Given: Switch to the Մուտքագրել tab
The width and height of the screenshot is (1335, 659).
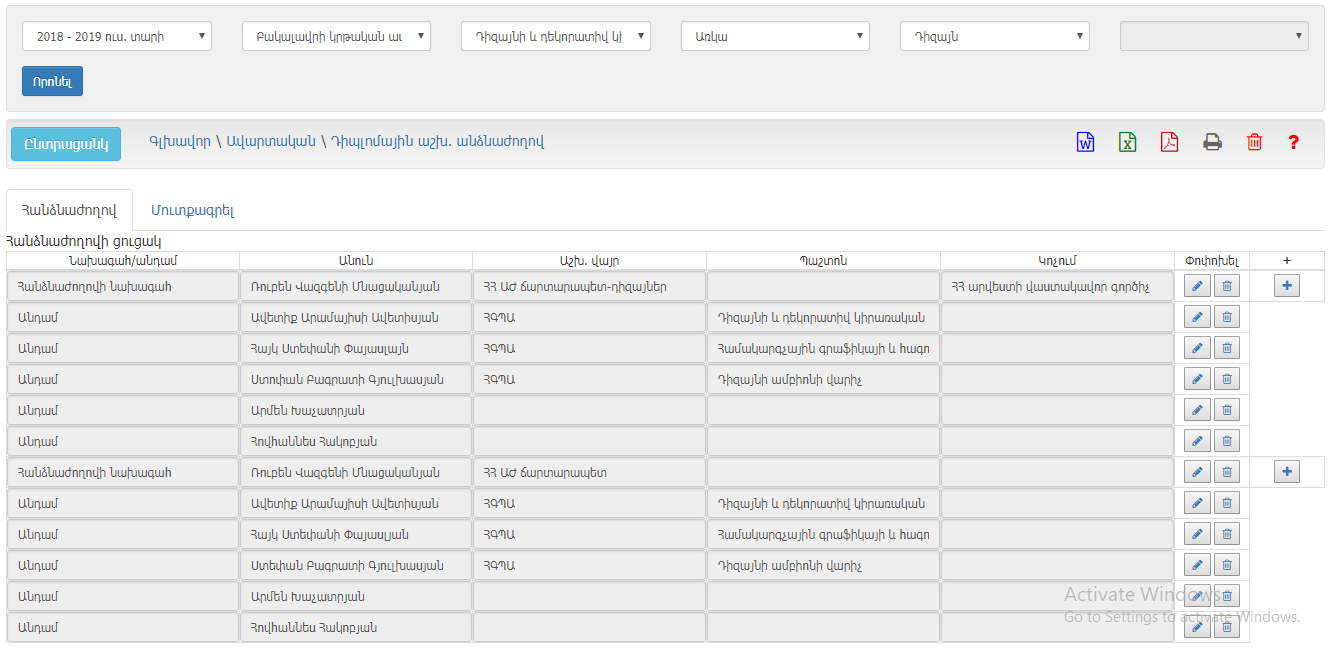Looking at the screenshot, I should (x=192, y=211).
